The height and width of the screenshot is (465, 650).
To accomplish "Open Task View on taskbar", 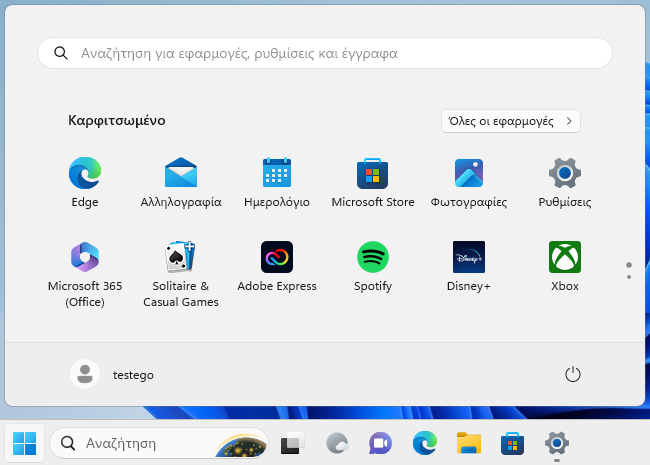I will (292, 443).
